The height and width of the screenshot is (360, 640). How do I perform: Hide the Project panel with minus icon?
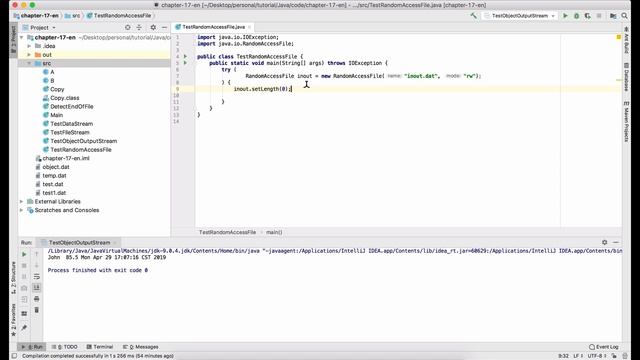point(164,27)
